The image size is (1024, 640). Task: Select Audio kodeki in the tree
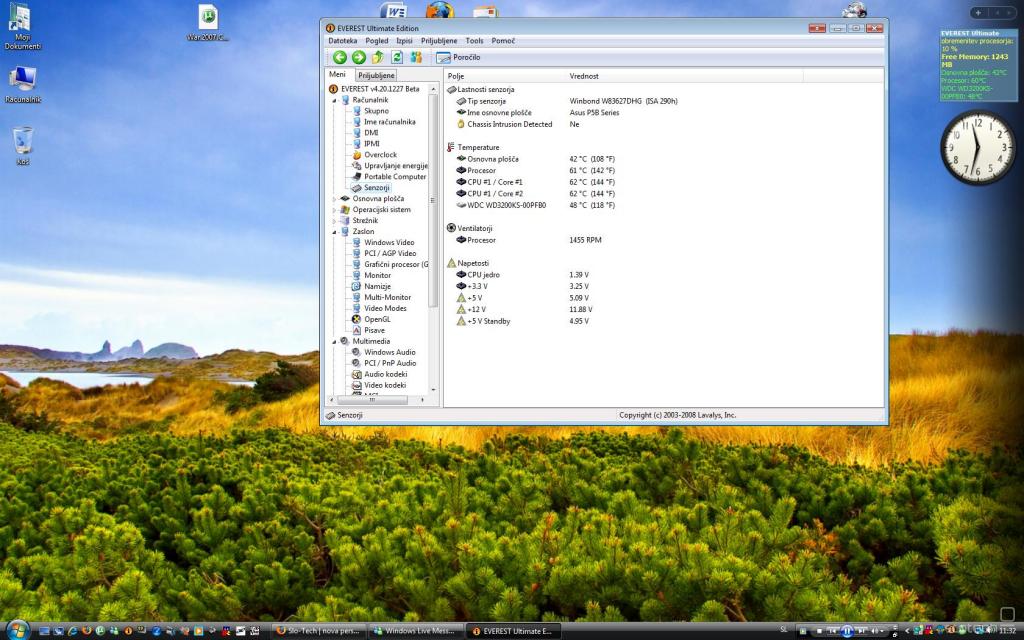380,375
